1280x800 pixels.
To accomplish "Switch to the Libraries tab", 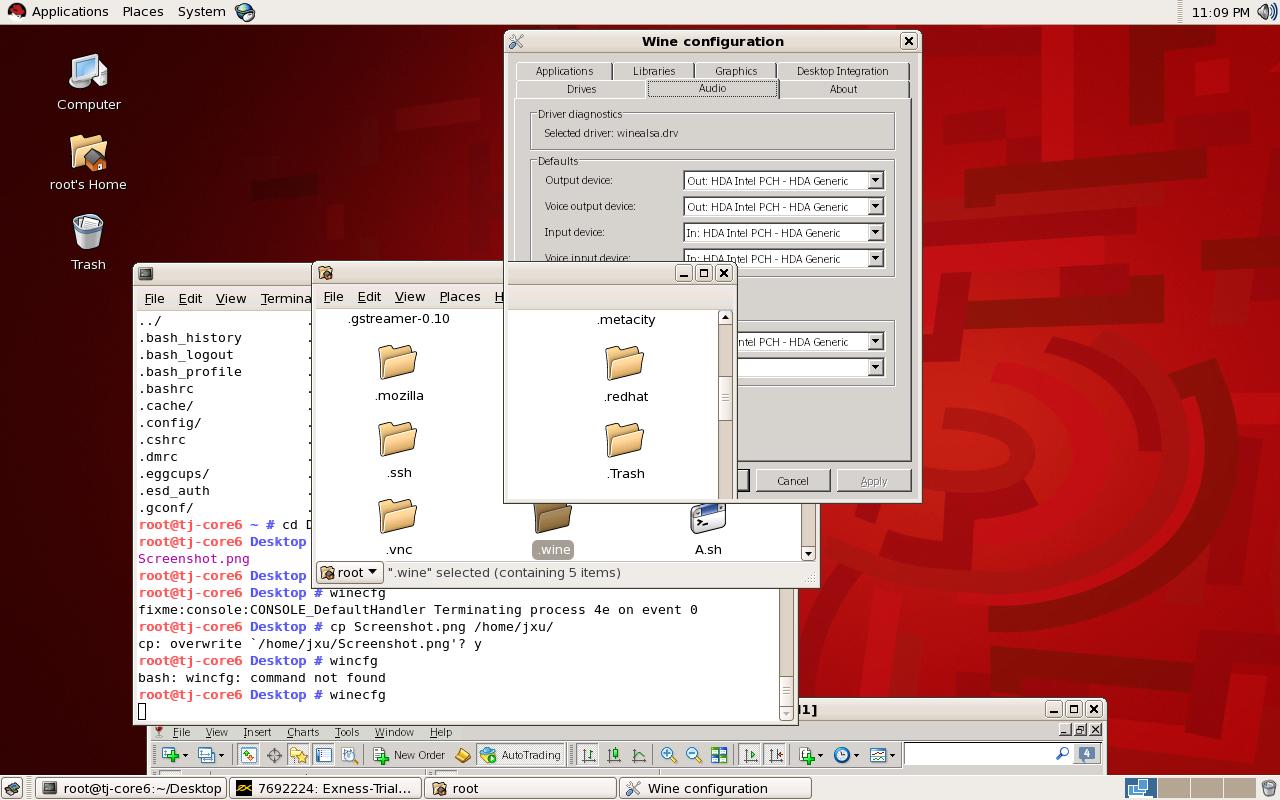I will 654,71.
